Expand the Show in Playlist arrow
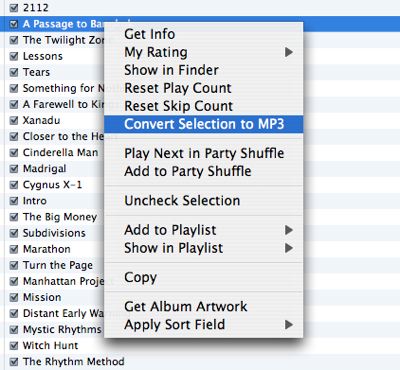 coord(289,248)
